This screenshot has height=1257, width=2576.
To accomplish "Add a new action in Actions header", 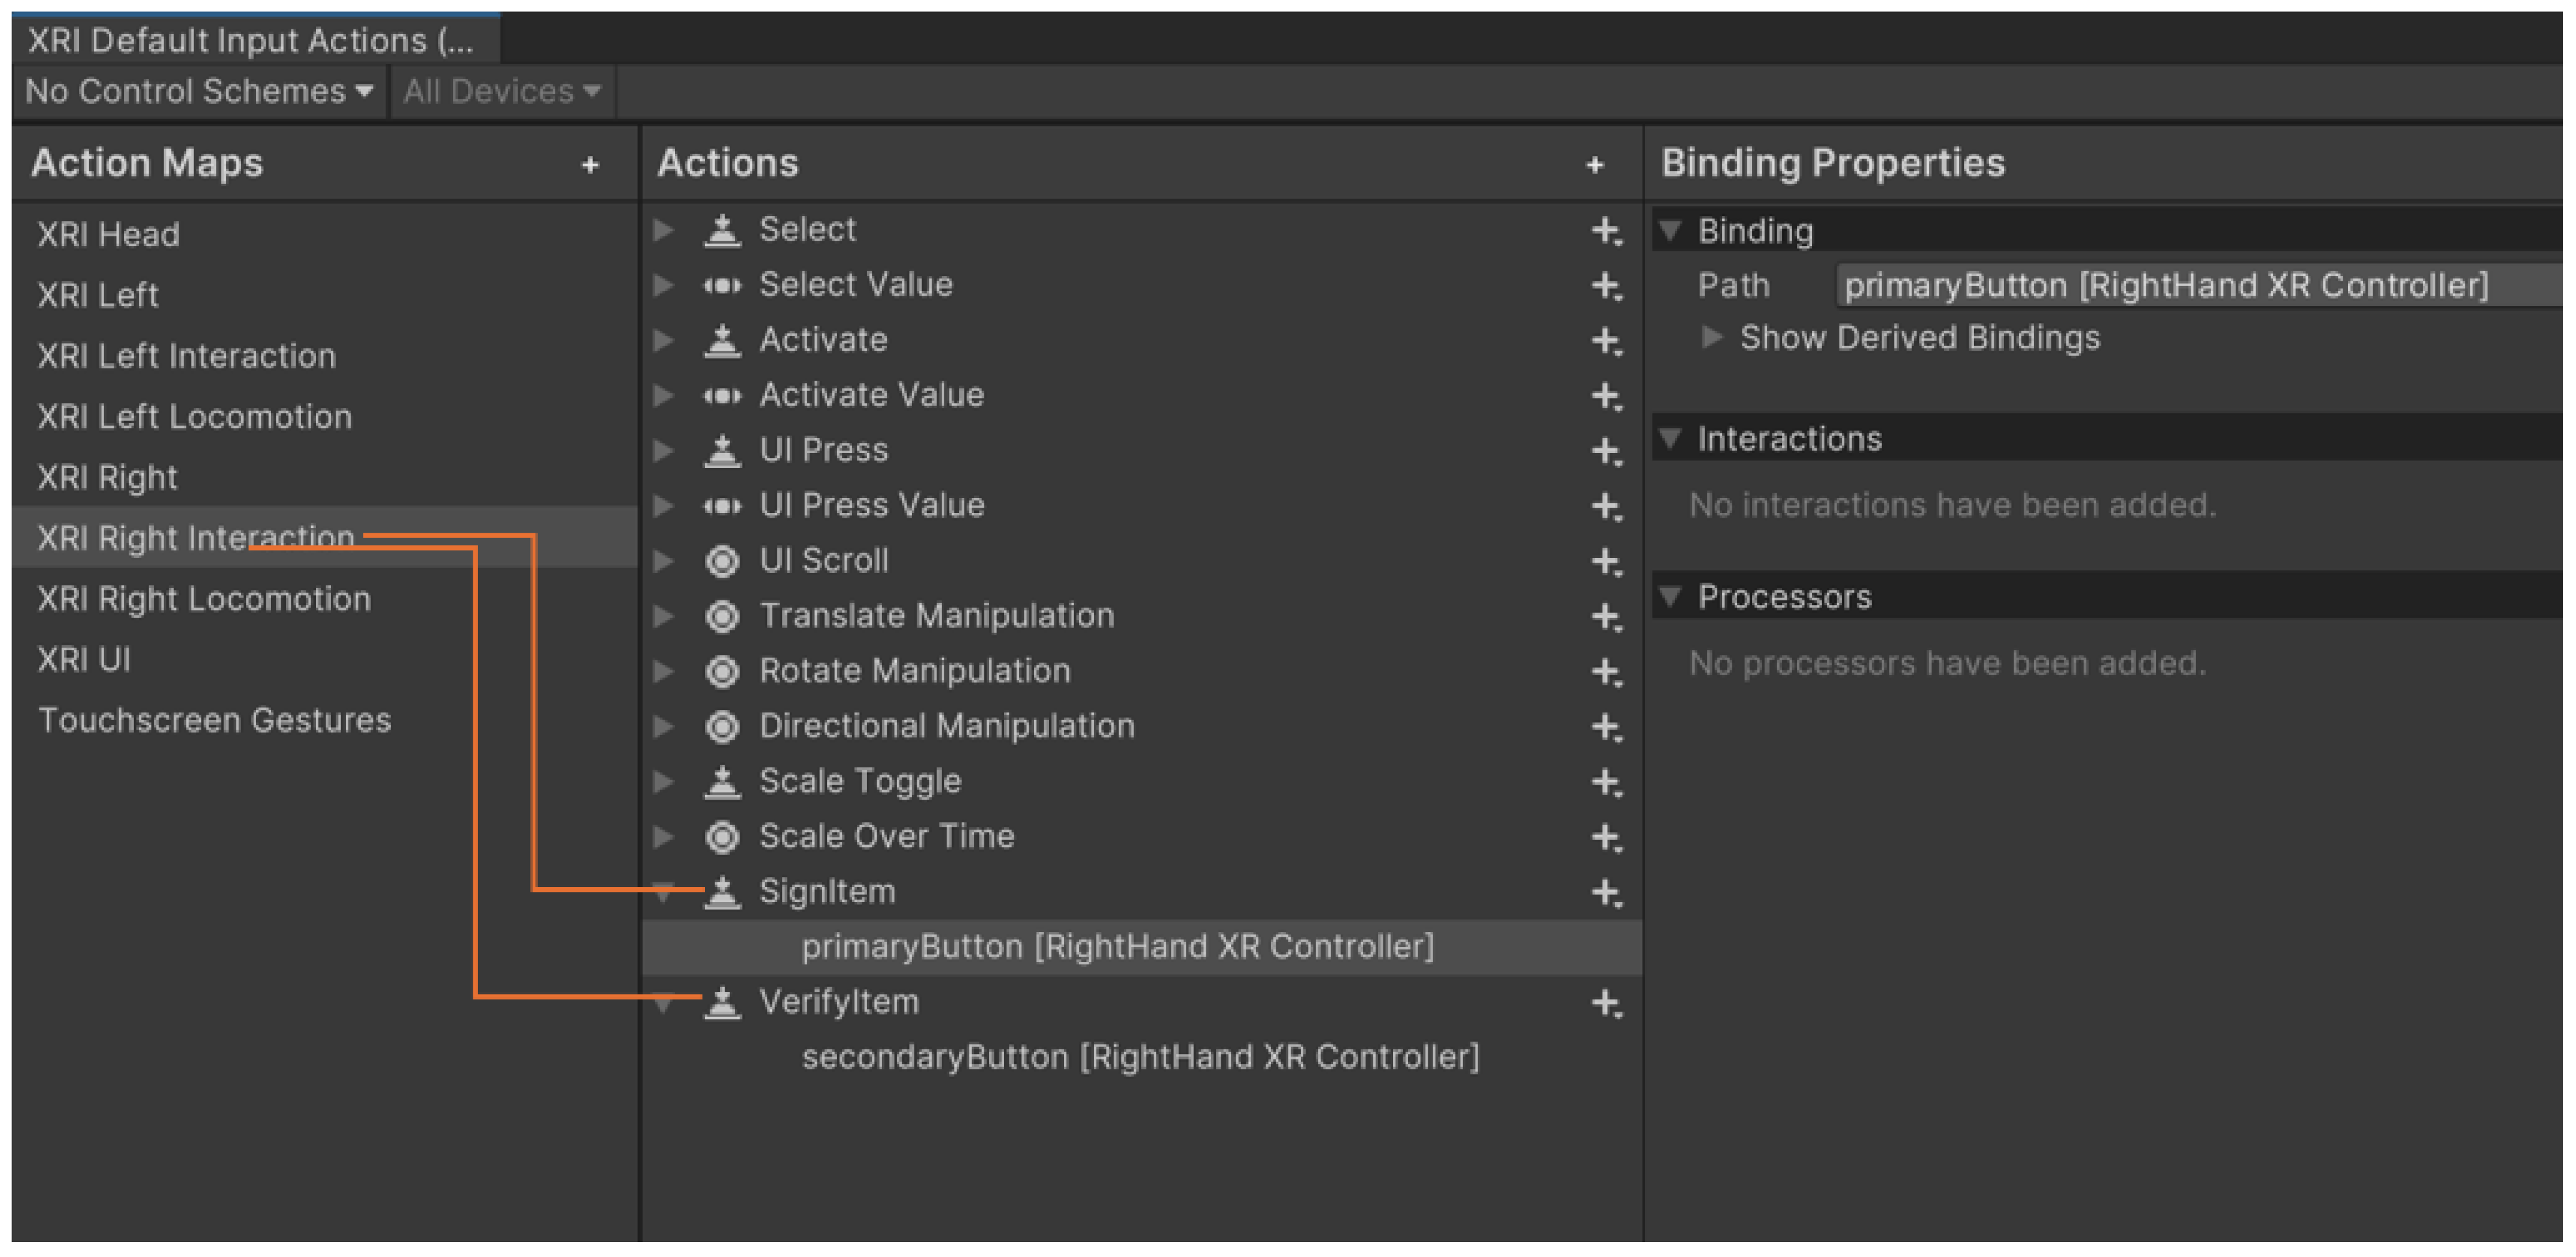I will [1594, 165].
